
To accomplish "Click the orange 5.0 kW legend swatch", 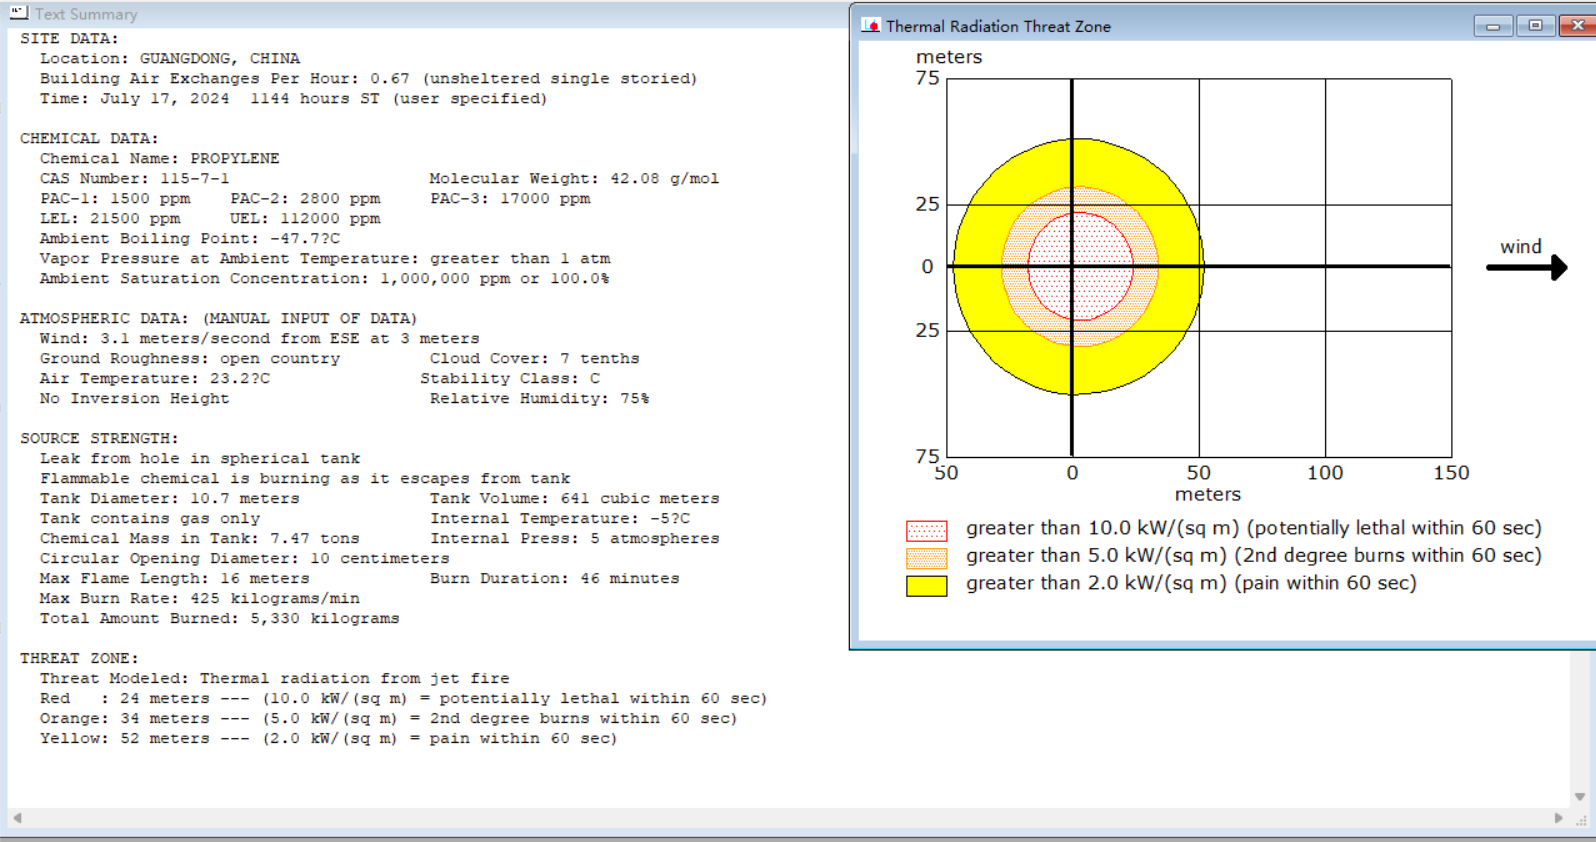I will pos(926,558).
